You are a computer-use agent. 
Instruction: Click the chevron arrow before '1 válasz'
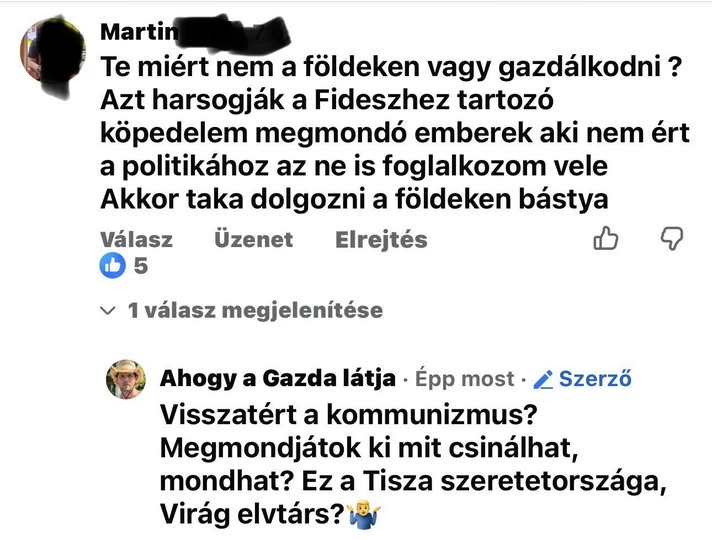coord(110,311)
